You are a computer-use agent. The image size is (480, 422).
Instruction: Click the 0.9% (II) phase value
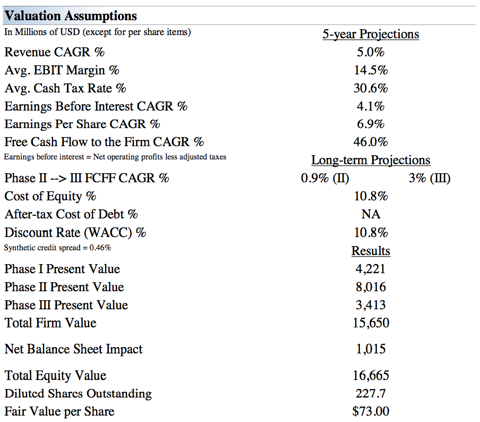click(325, 178)
